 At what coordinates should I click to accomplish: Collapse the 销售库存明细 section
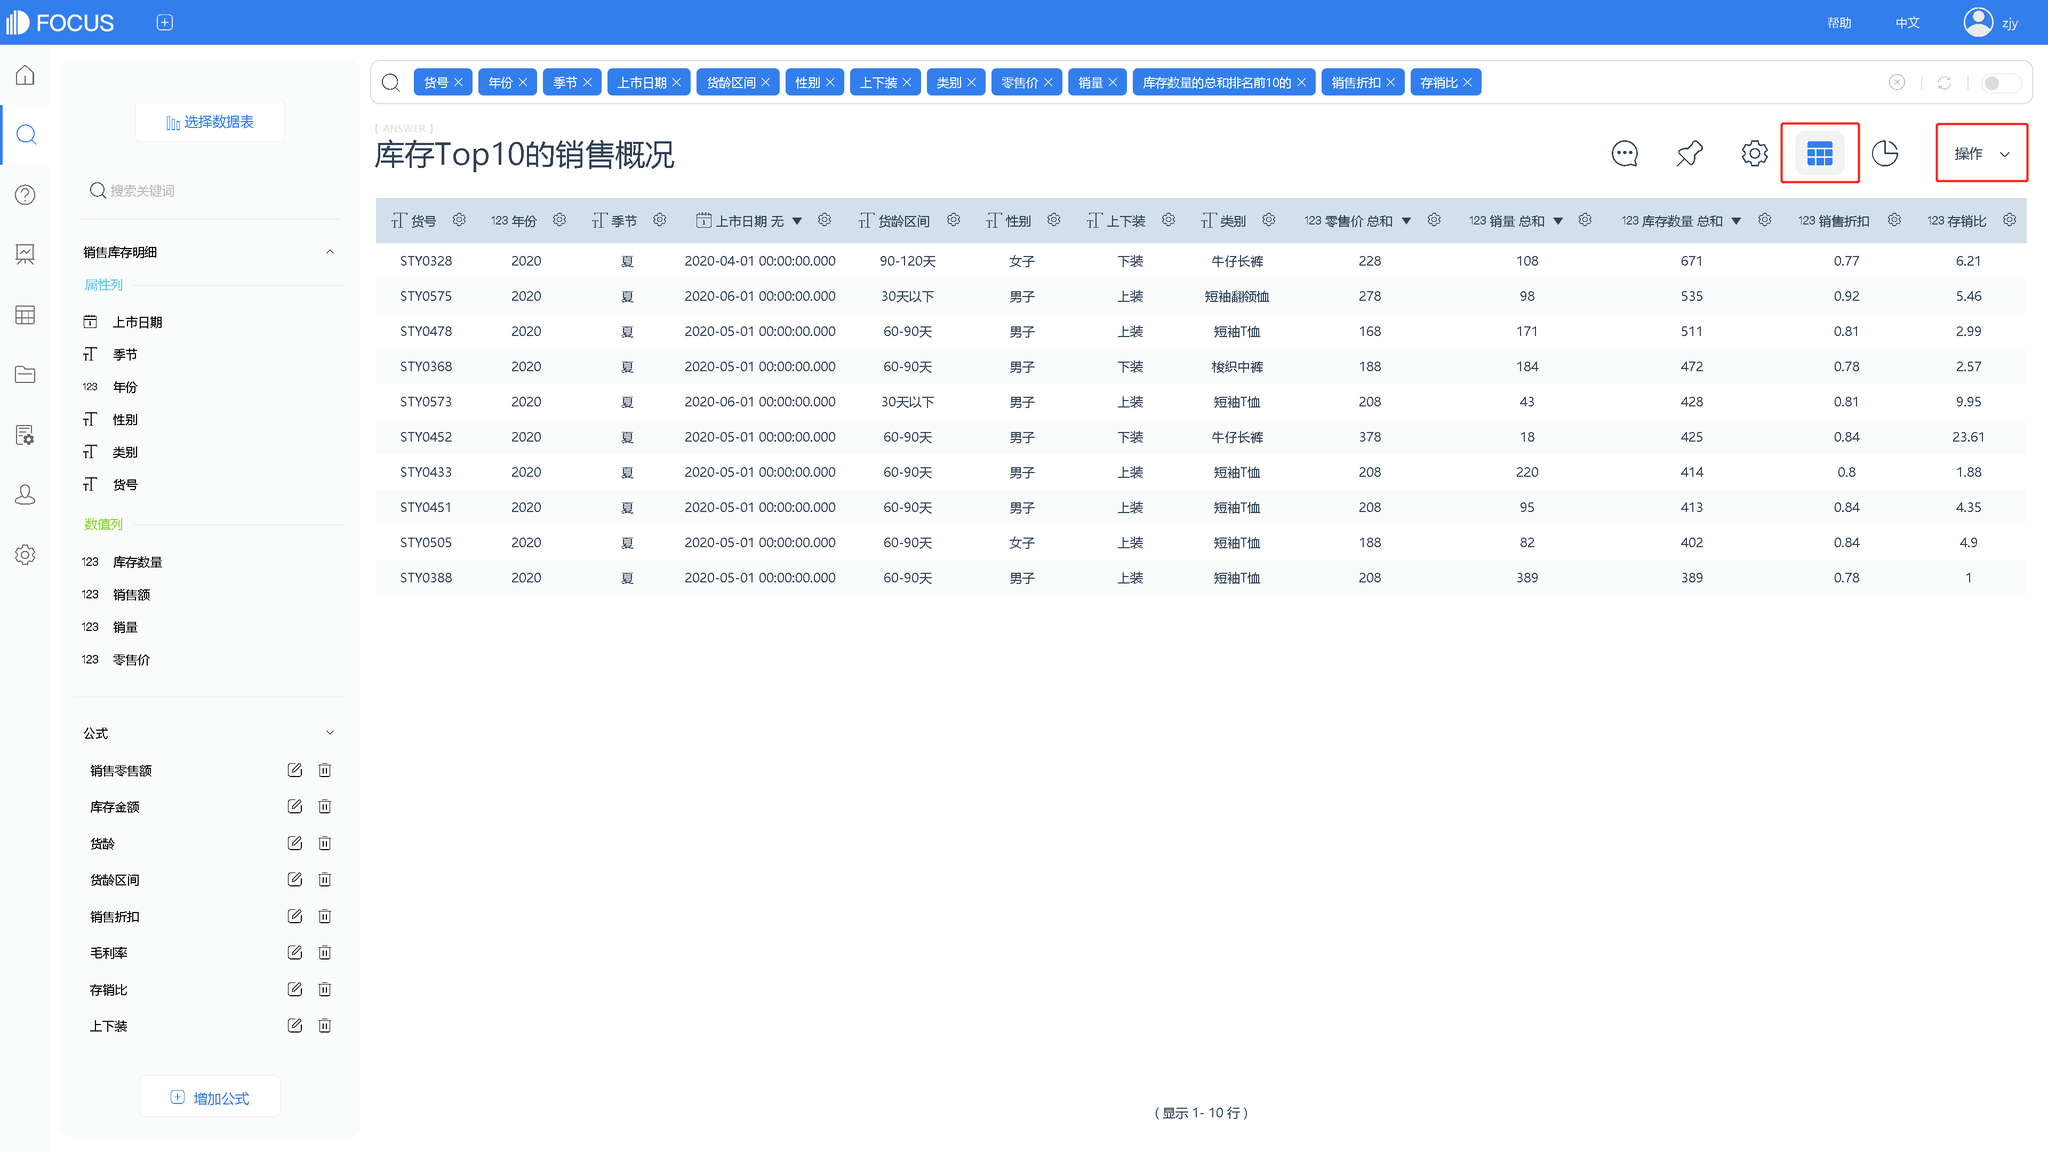pyautogui.click(x=330, y=252)
